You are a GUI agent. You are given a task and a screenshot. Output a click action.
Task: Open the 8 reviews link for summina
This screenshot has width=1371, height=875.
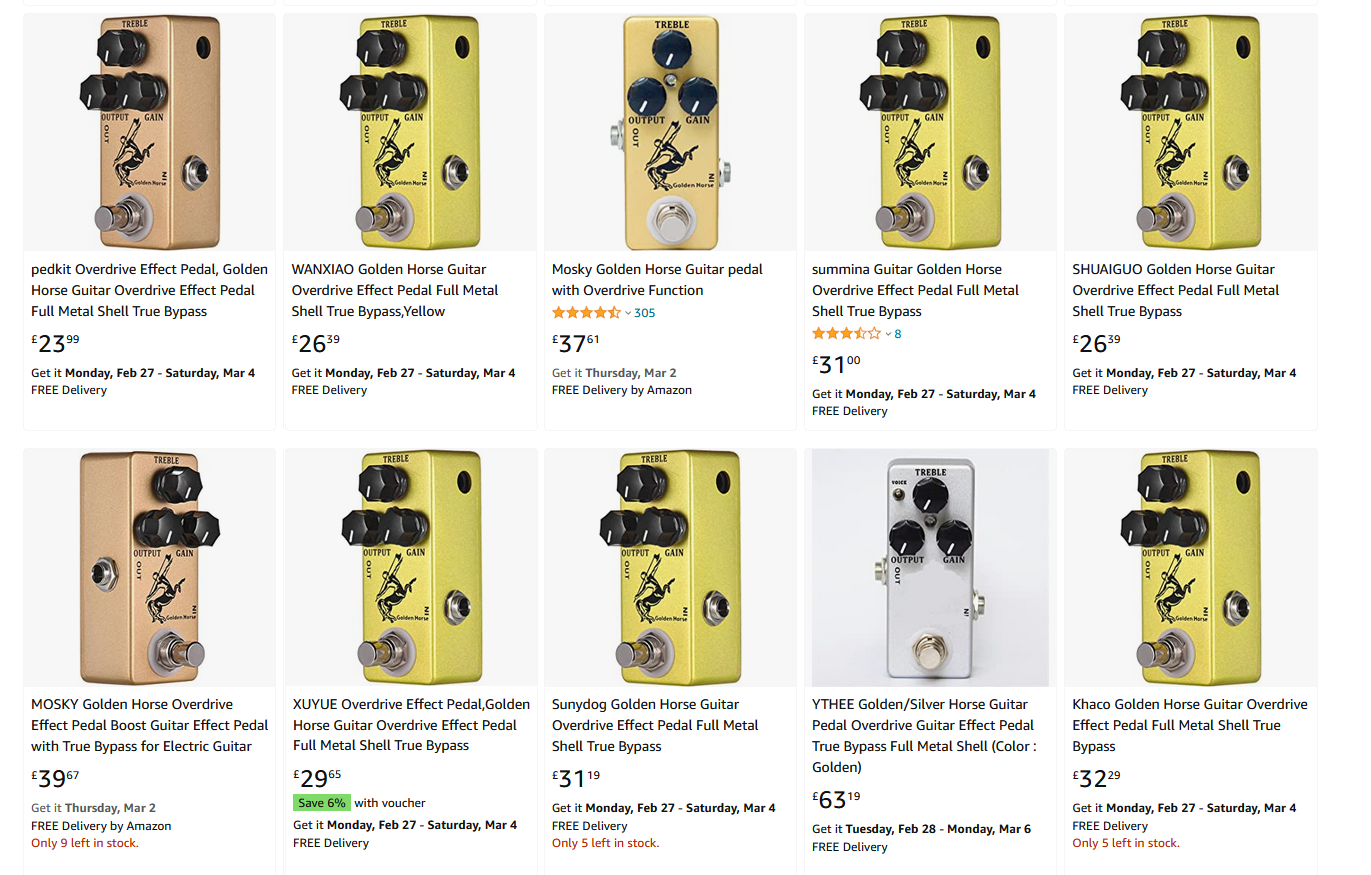coord(898,334)
